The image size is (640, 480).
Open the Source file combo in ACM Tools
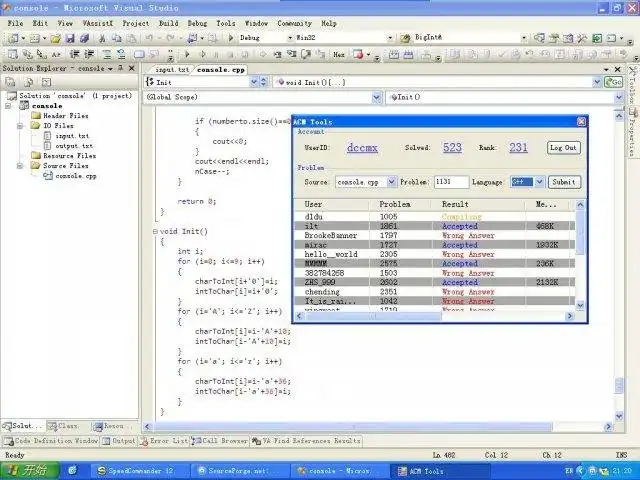point(391,182)
